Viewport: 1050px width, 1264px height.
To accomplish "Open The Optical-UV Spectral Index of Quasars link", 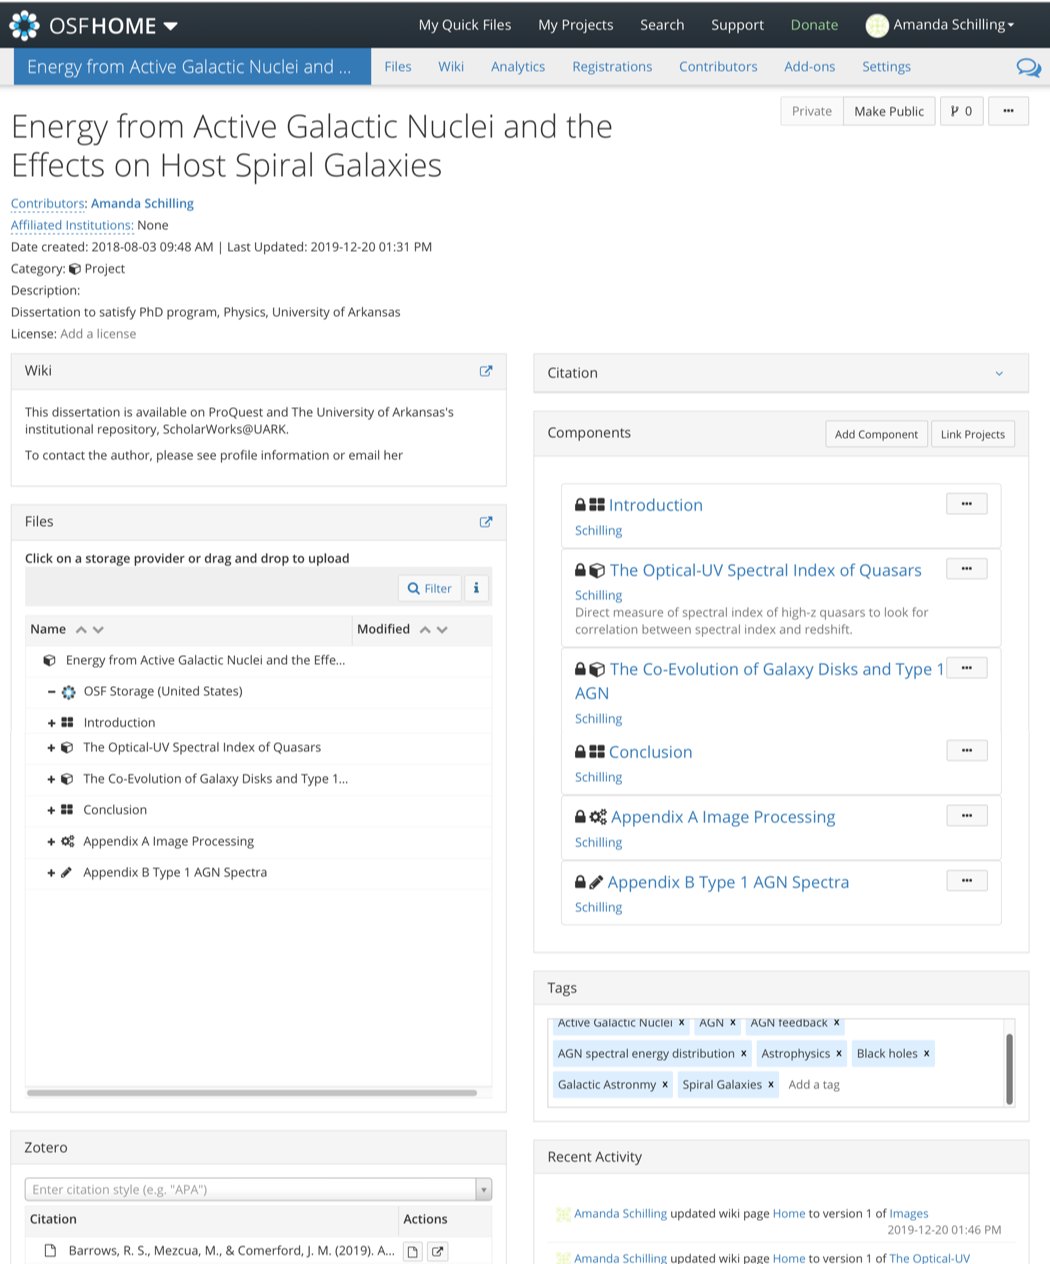I will (765, 570).
